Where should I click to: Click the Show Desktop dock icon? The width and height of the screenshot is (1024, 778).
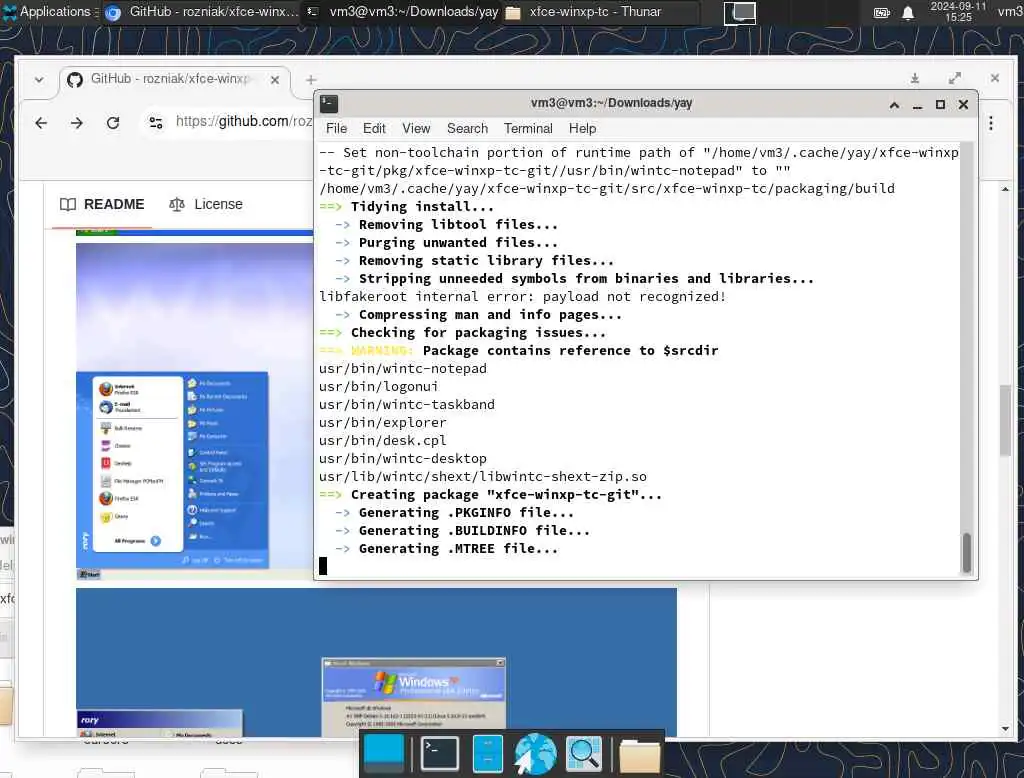pos(383,753)
